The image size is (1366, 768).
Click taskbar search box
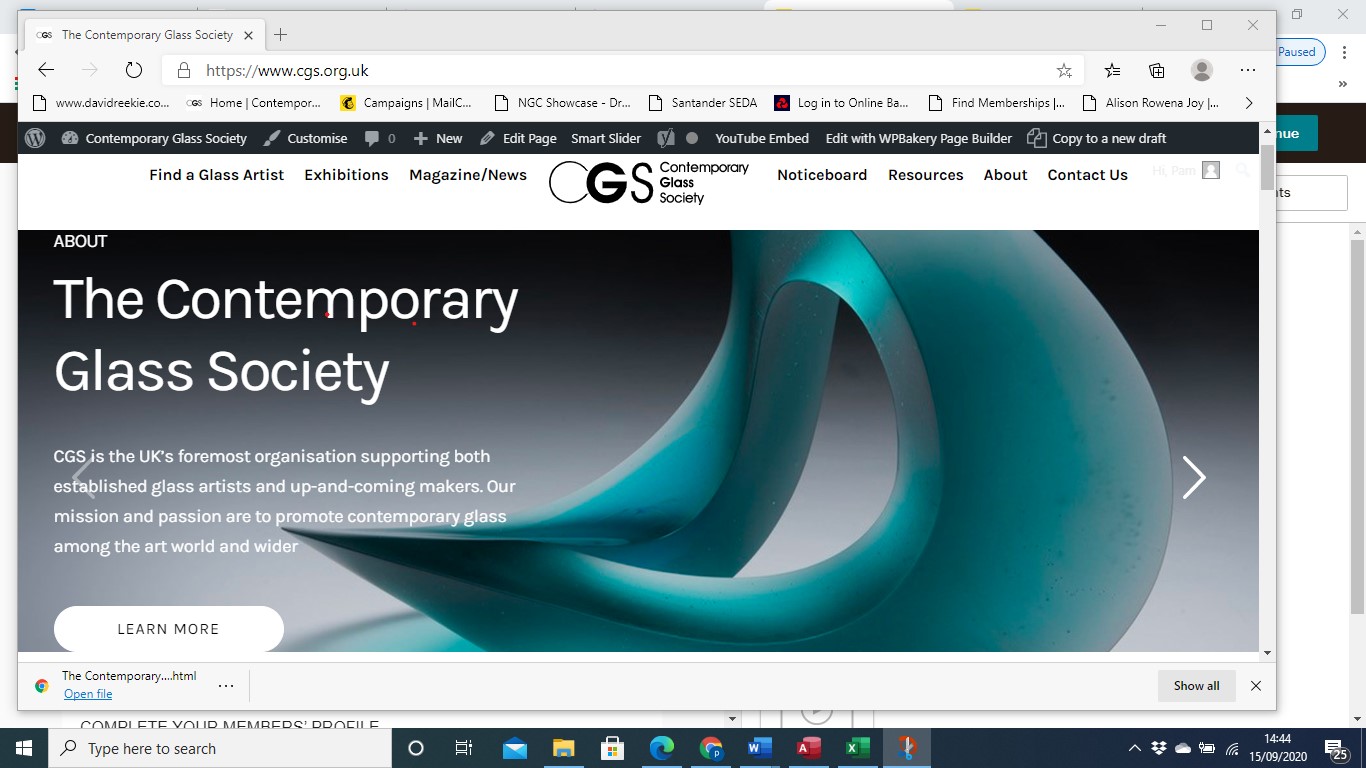pyautogui.click(x=220, y=748)
